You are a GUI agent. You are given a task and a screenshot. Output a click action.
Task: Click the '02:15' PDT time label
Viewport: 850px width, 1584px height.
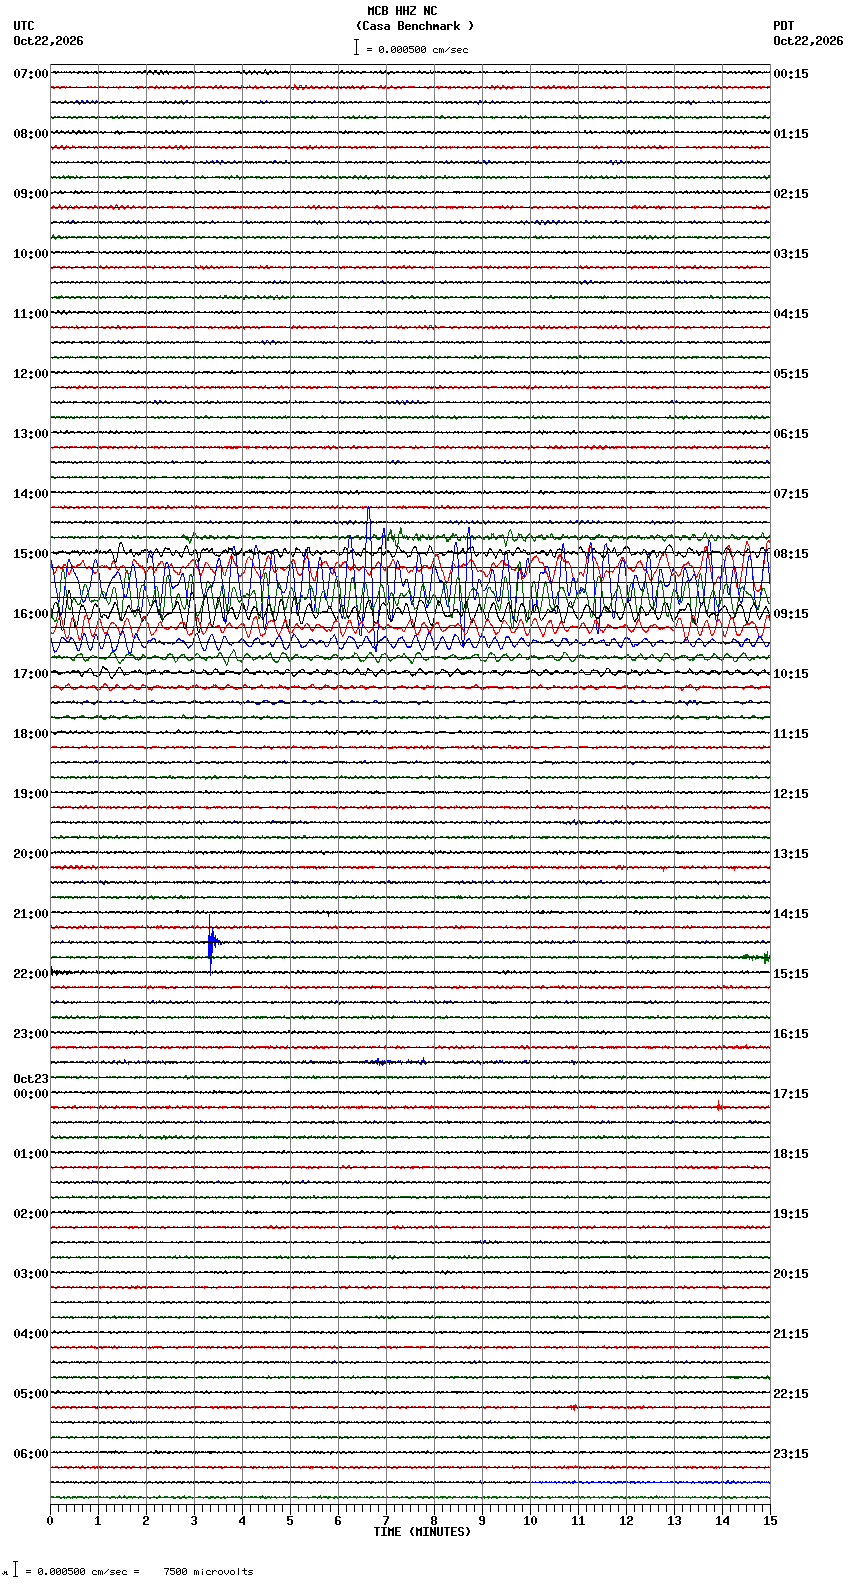point(791,194)
